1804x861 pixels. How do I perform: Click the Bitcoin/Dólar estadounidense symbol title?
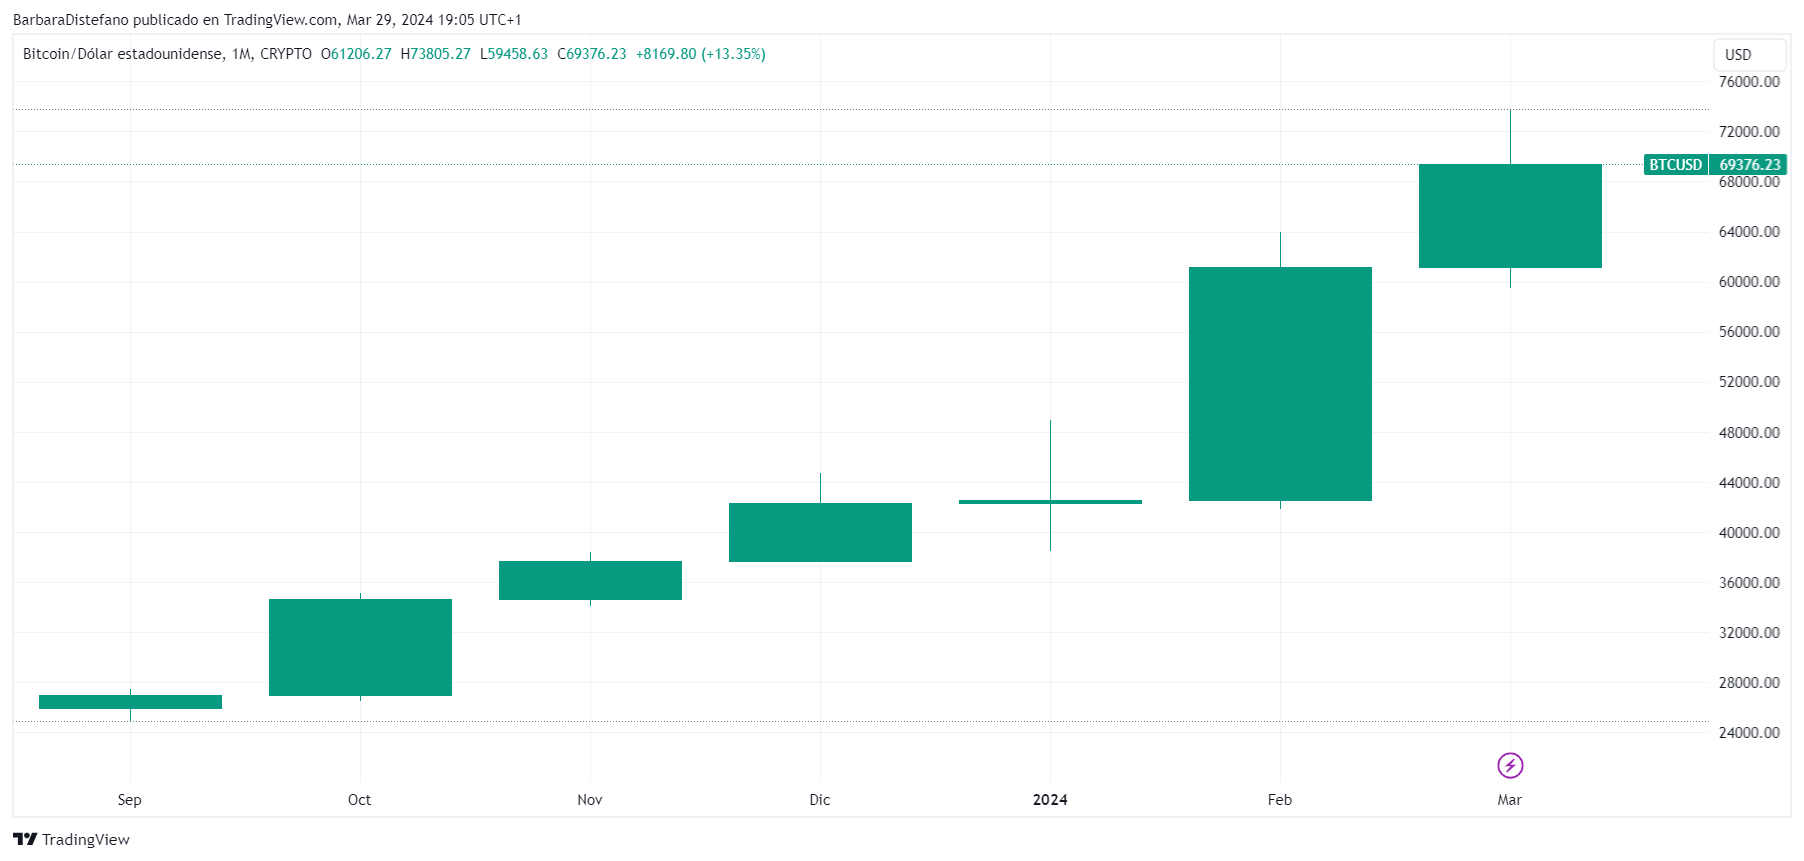(x=123, y=54)
